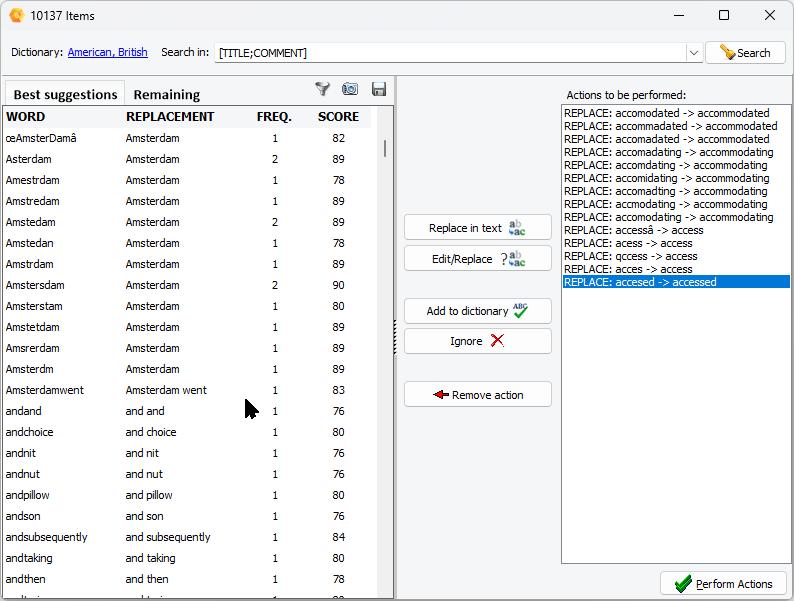Screen dimensions: 794x601
Task: Click the app icon in title bar
Action: click(16, 16)
